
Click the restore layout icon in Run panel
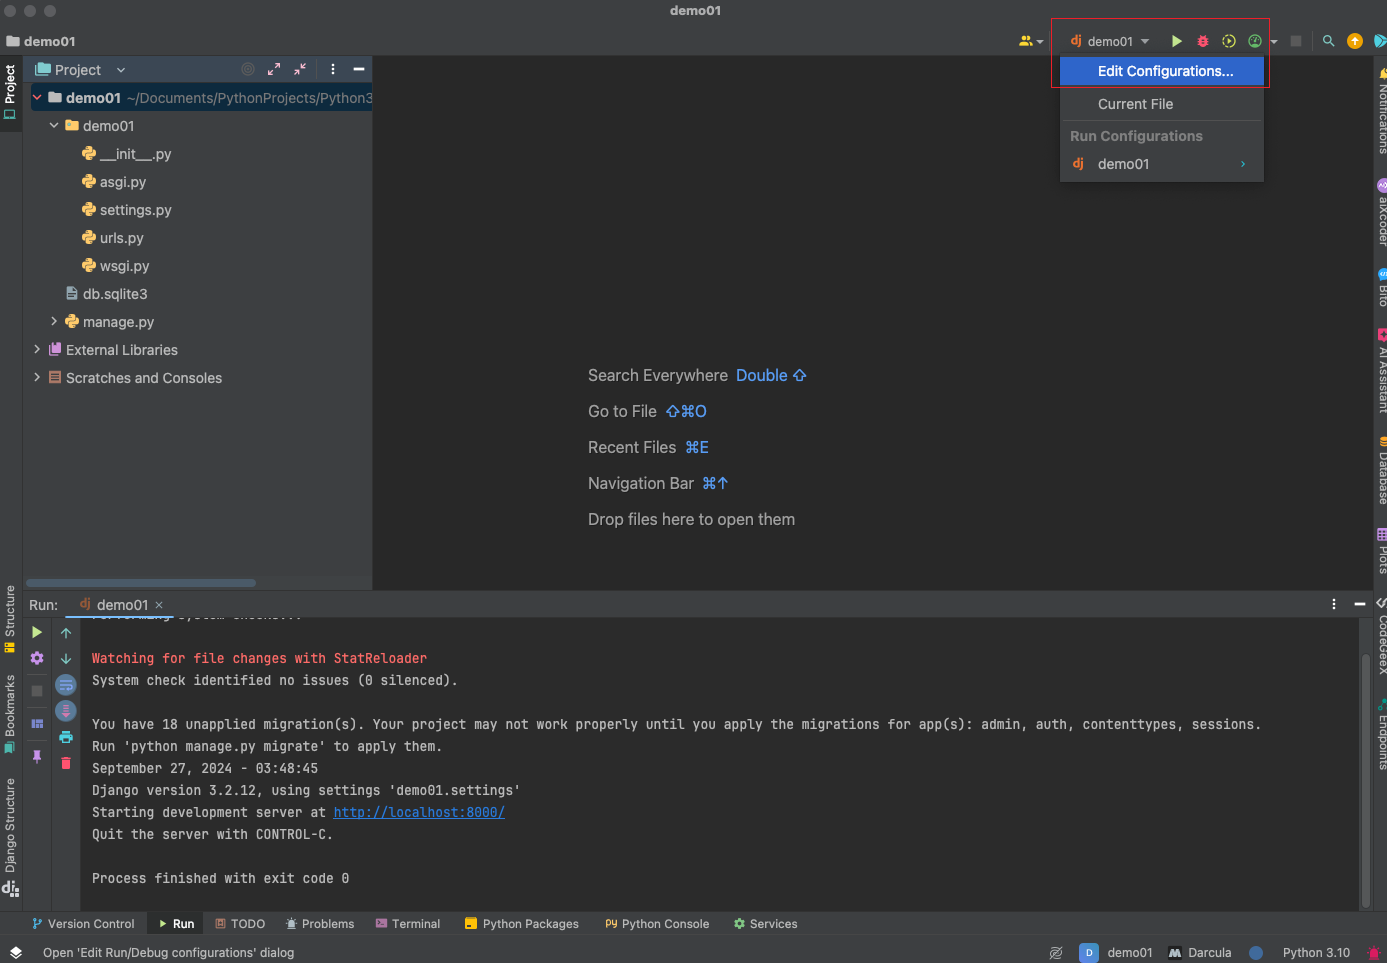[37, 724]
